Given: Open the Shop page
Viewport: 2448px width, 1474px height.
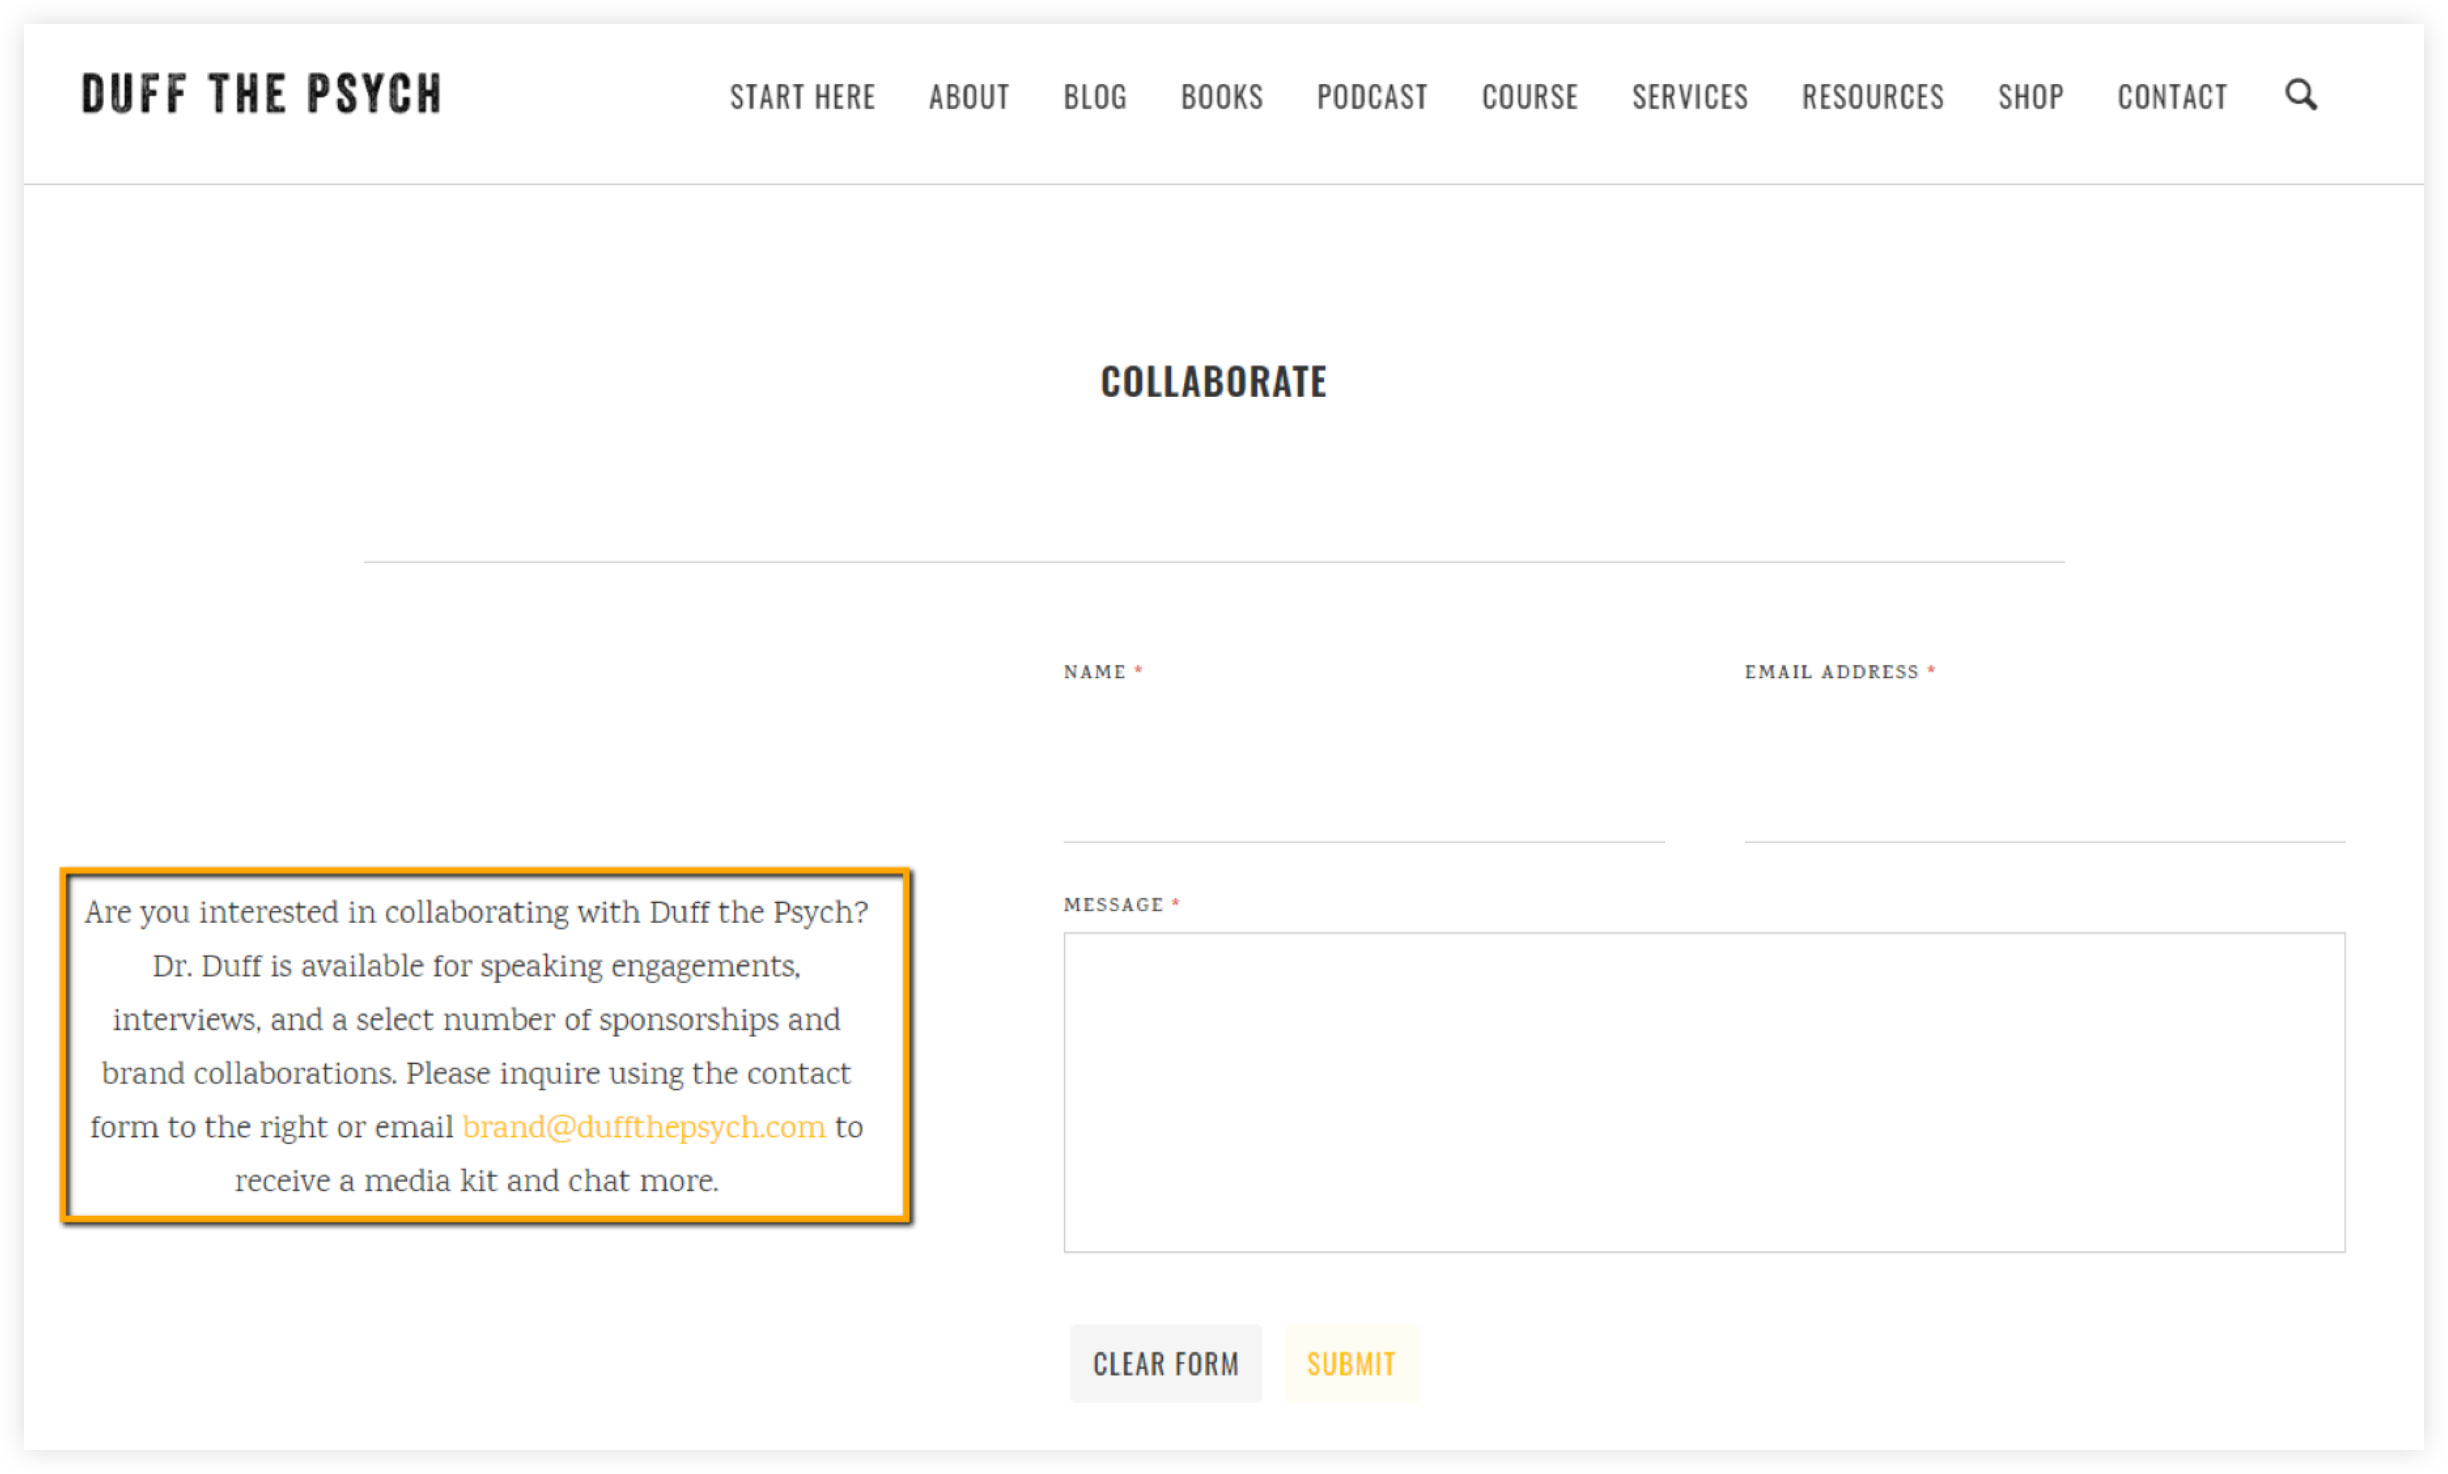Looking at the screenshot, I should 2030,97.
